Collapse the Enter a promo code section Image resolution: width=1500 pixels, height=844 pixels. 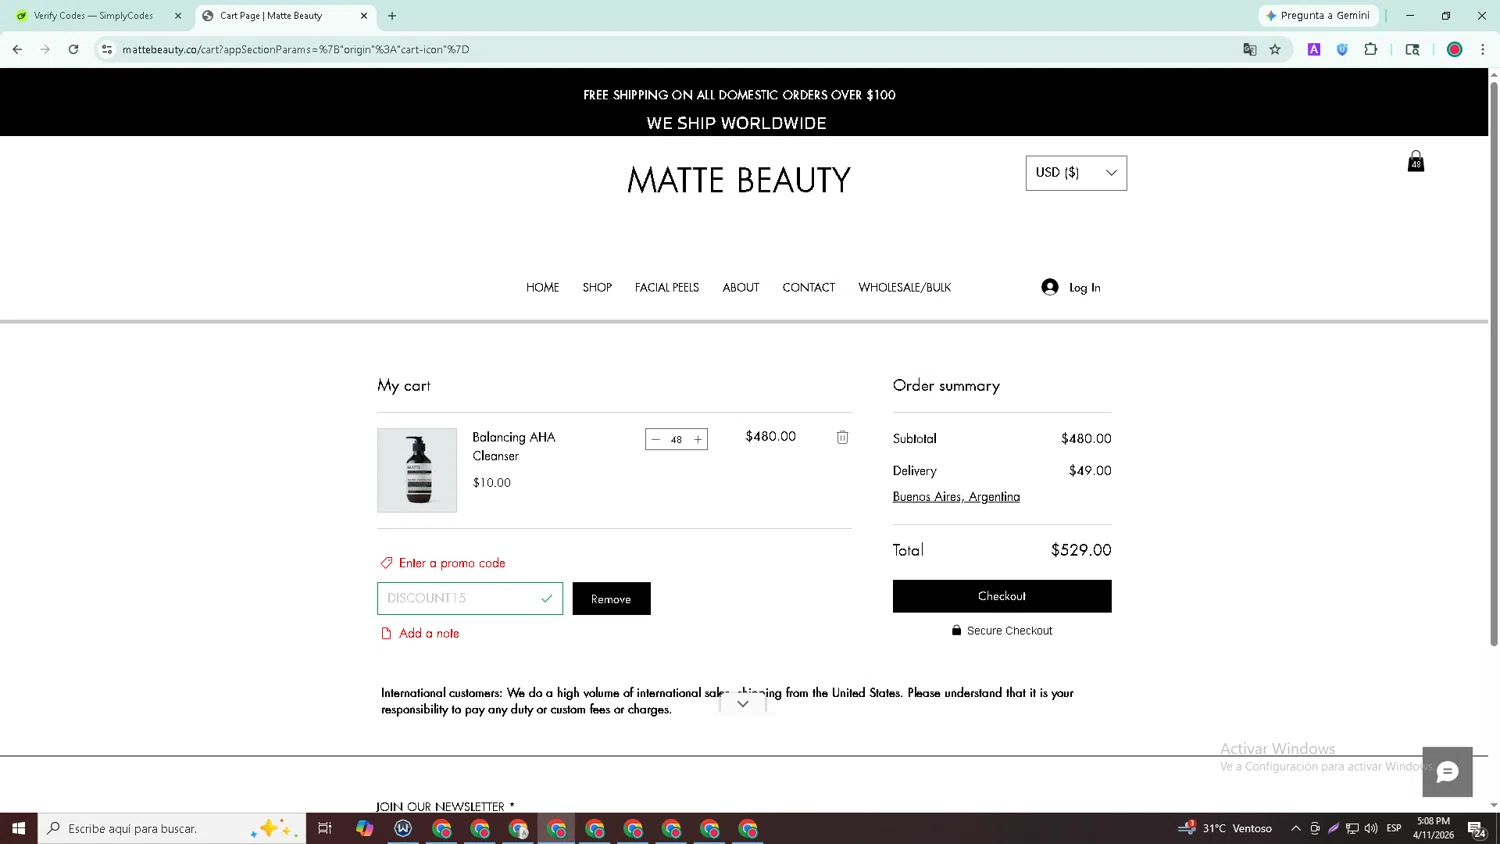click(443, 563)
